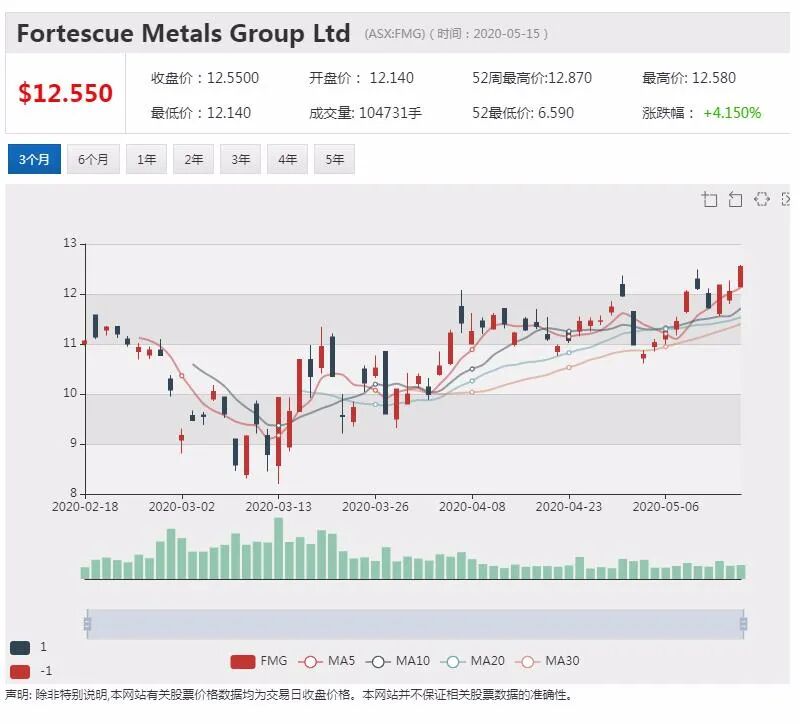The image size is (800, 724).
Task: Click the 最低价：12.140 text
Action: (x=201, y=113)
